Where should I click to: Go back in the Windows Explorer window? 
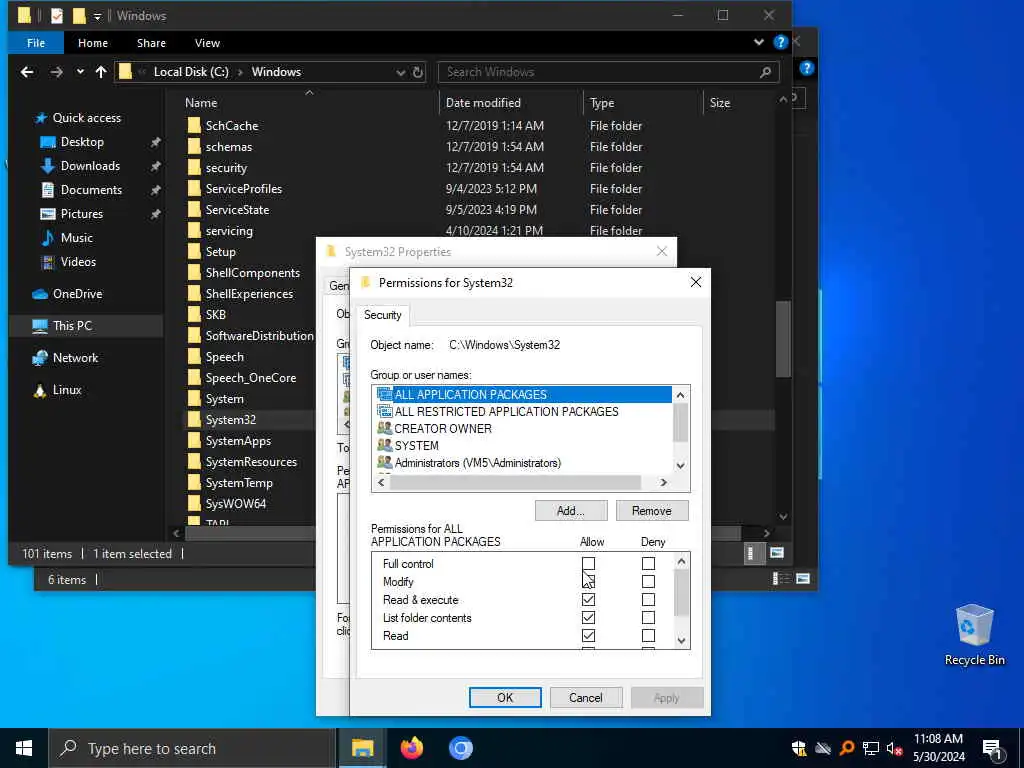(x=27, y=72)
